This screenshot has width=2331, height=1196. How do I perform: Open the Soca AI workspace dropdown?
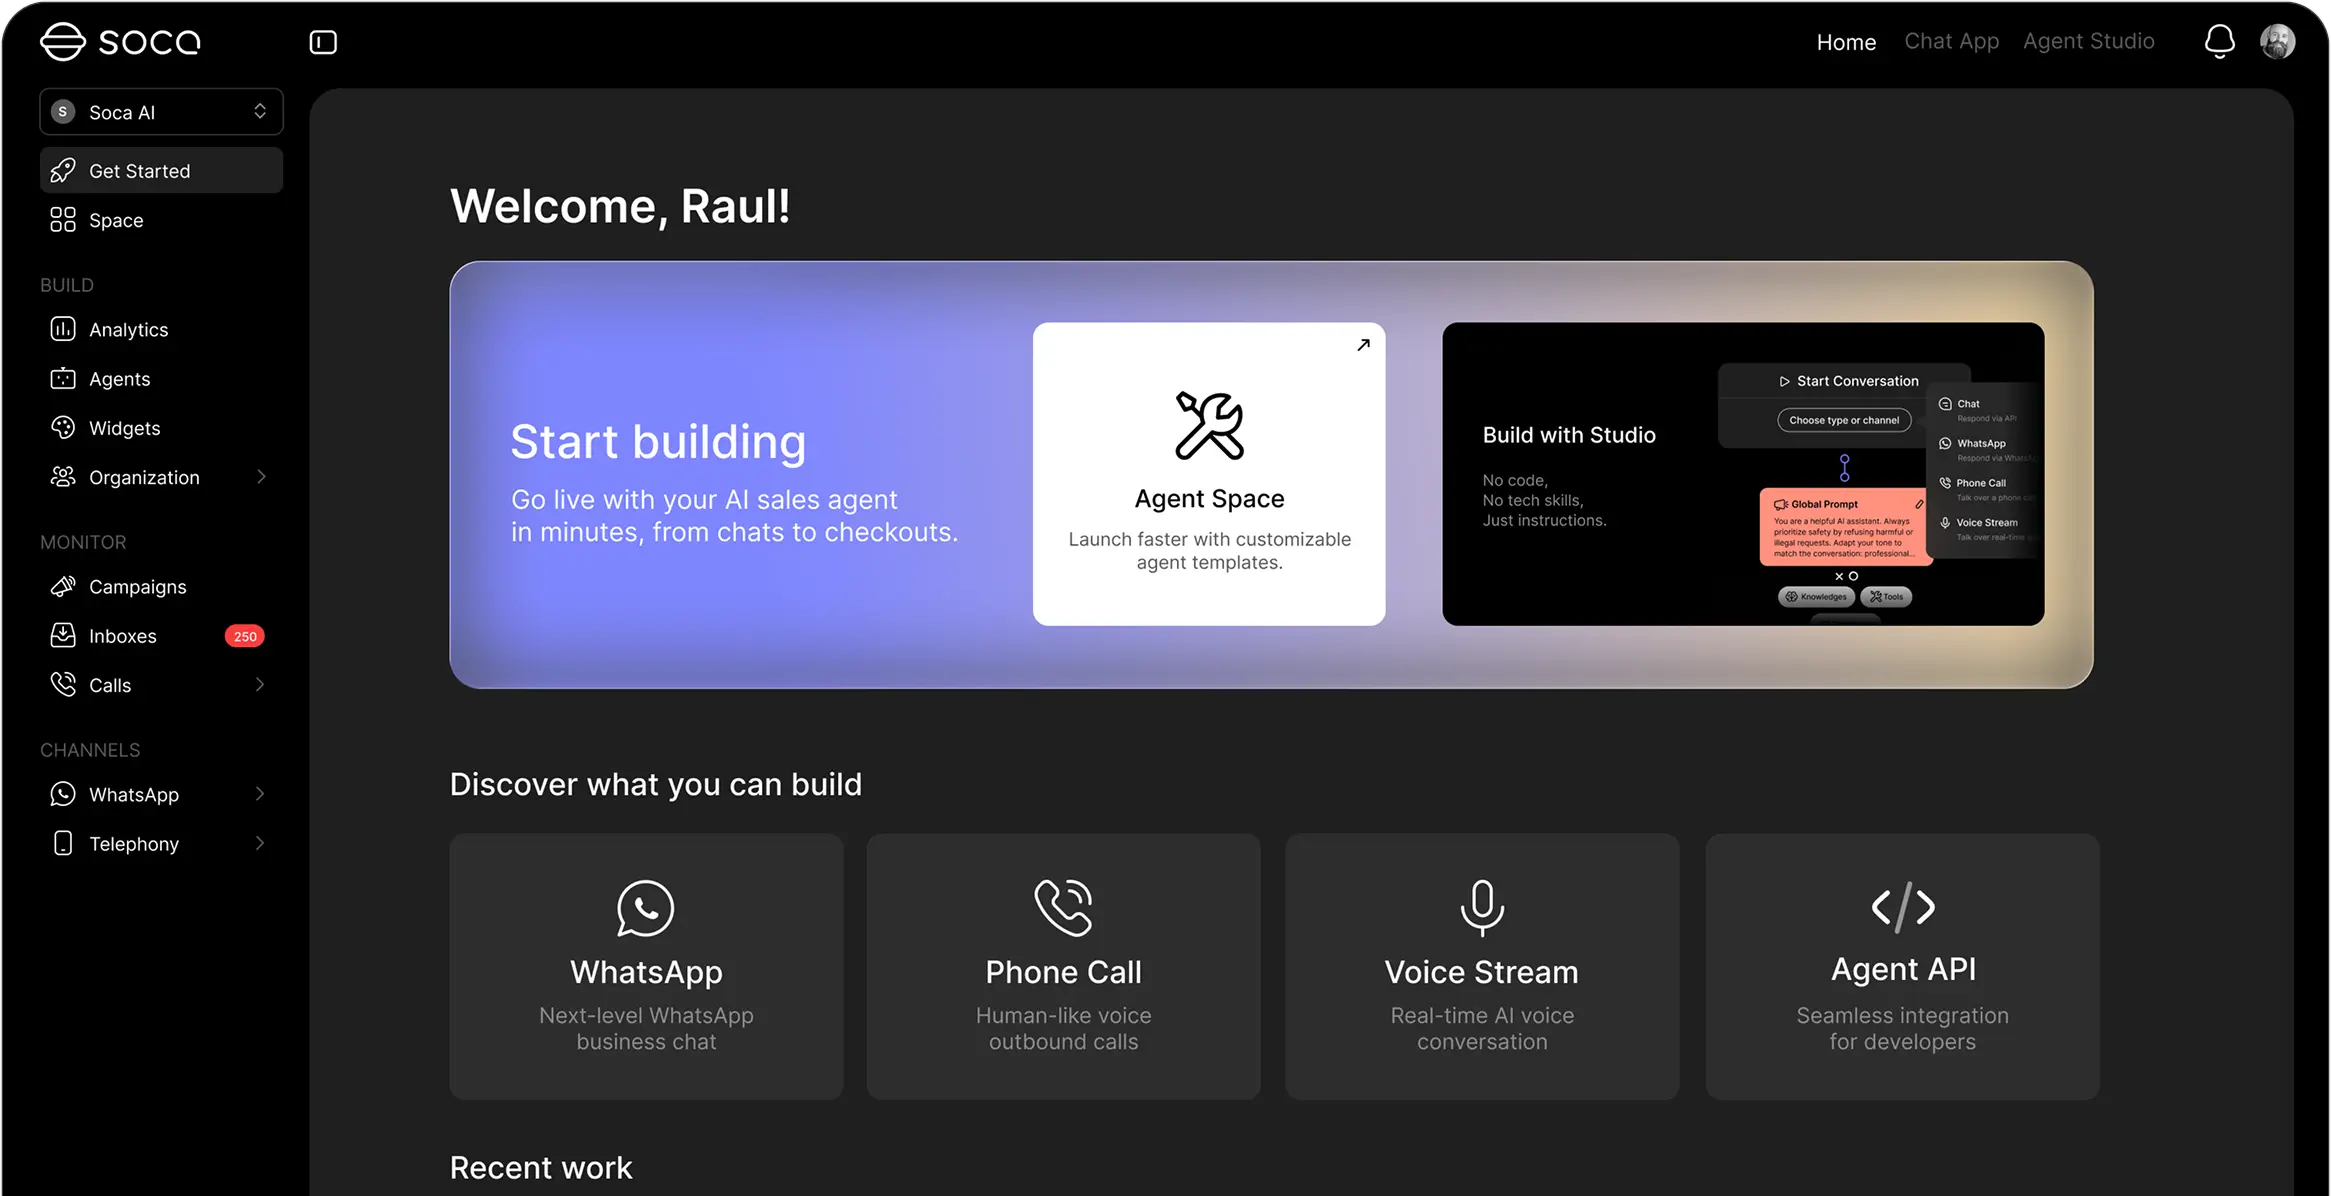[161, 112]
